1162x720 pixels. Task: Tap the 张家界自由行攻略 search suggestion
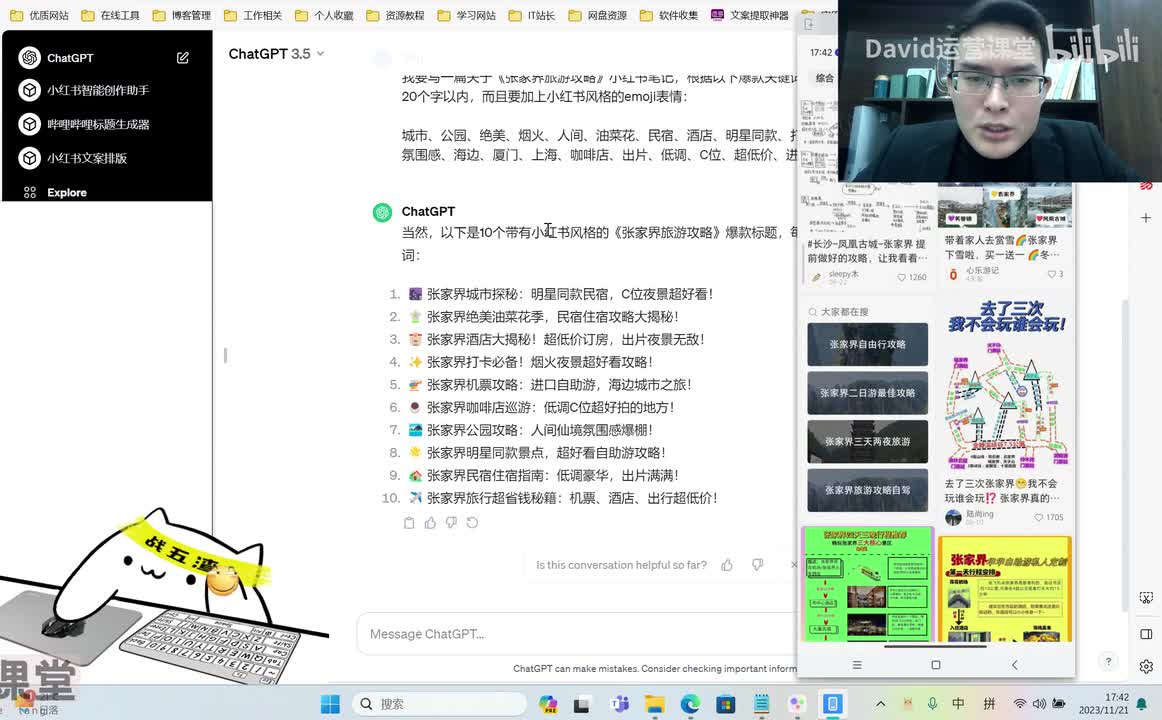point(867,344)
